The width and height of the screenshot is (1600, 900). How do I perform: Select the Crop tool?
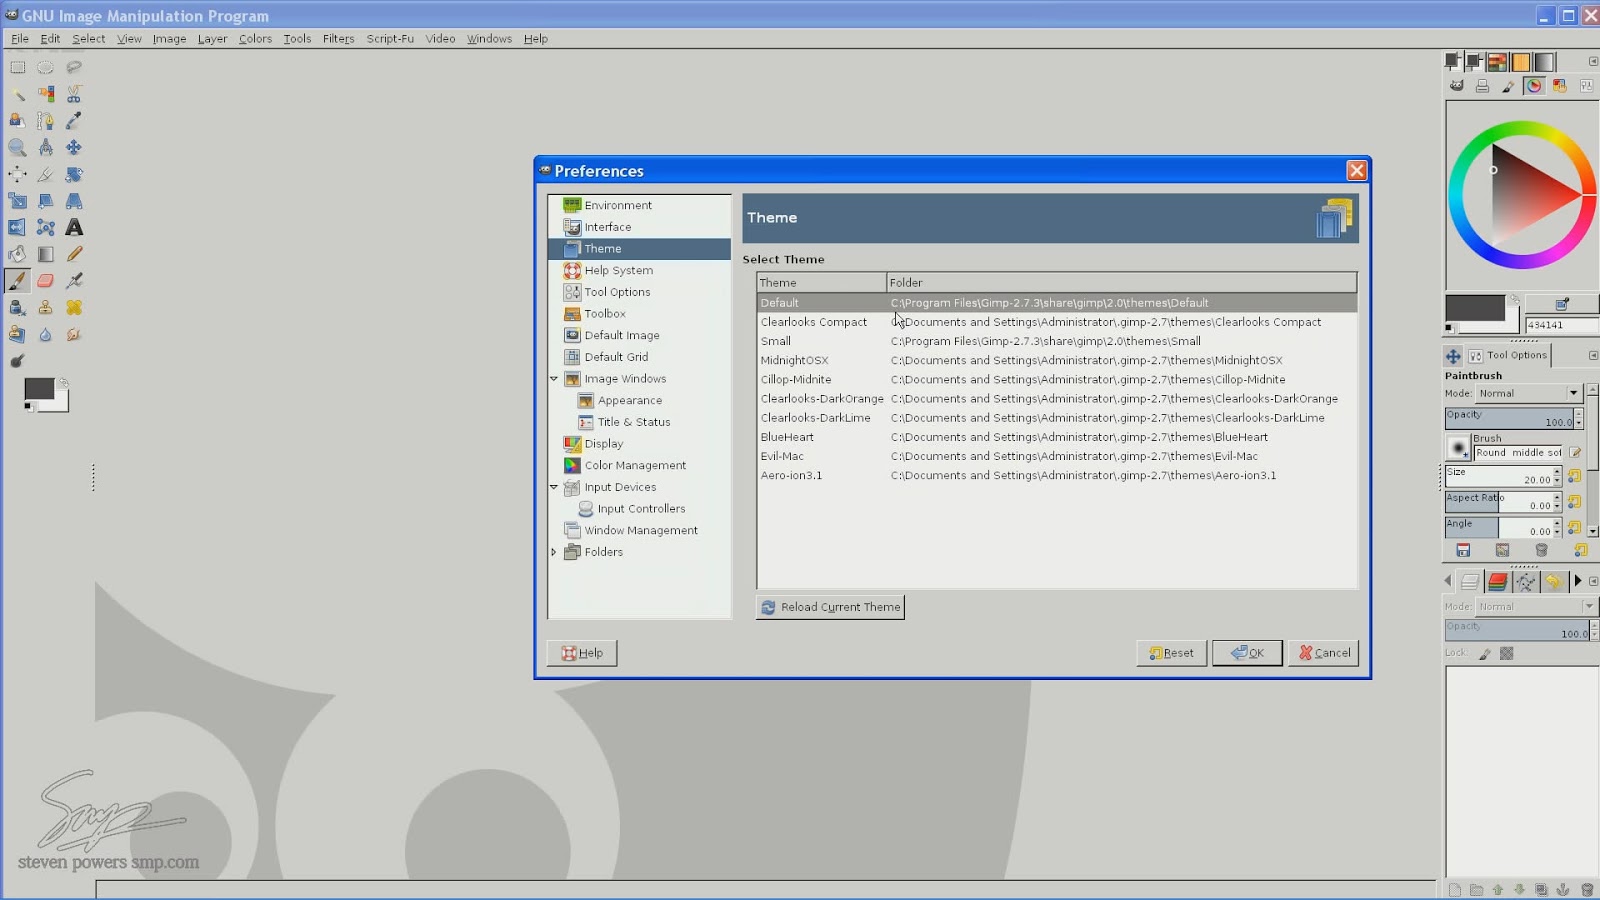46,174
